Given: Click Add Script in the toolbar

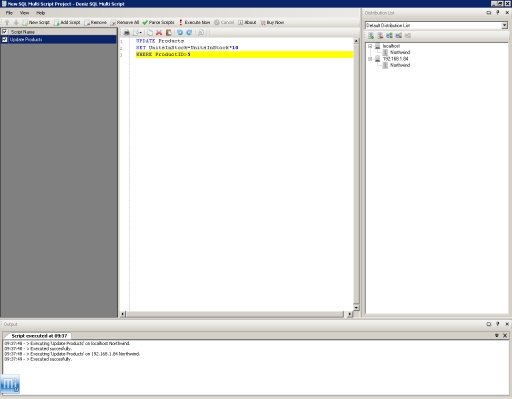Looking at the screenshot, I should click(67, 22).
